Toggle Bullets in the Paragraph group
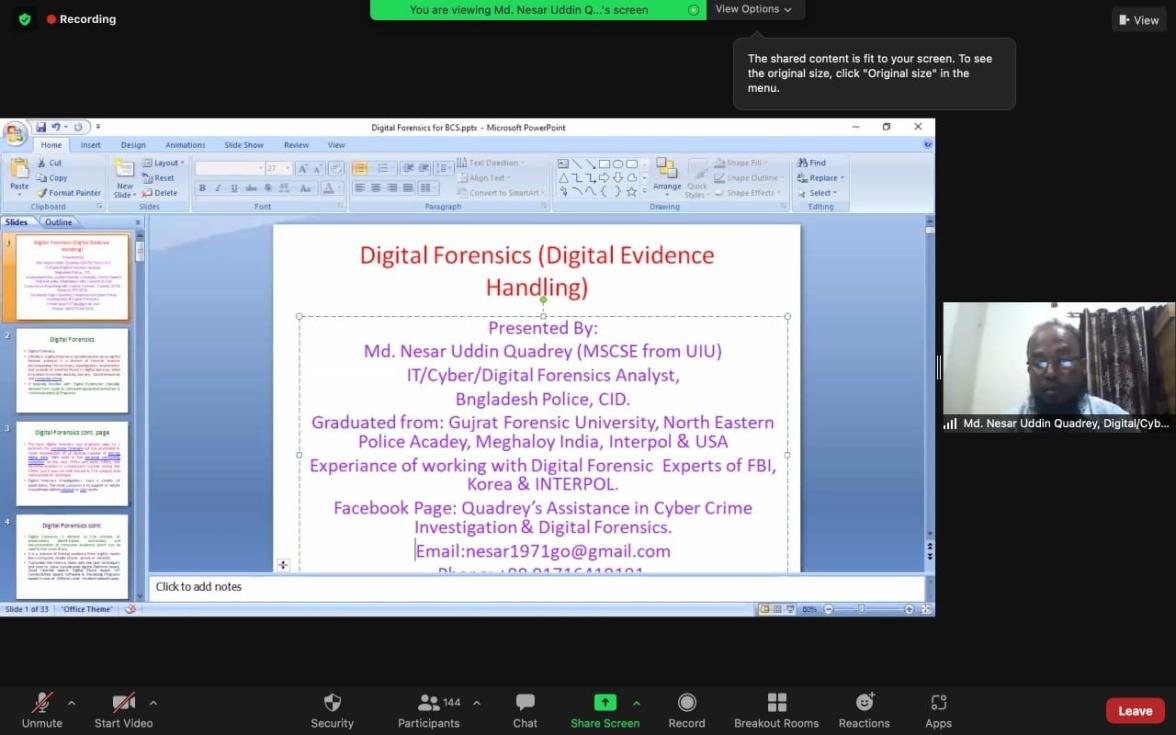The height and width of the screenshot is (735, 1176). point(360,168)
